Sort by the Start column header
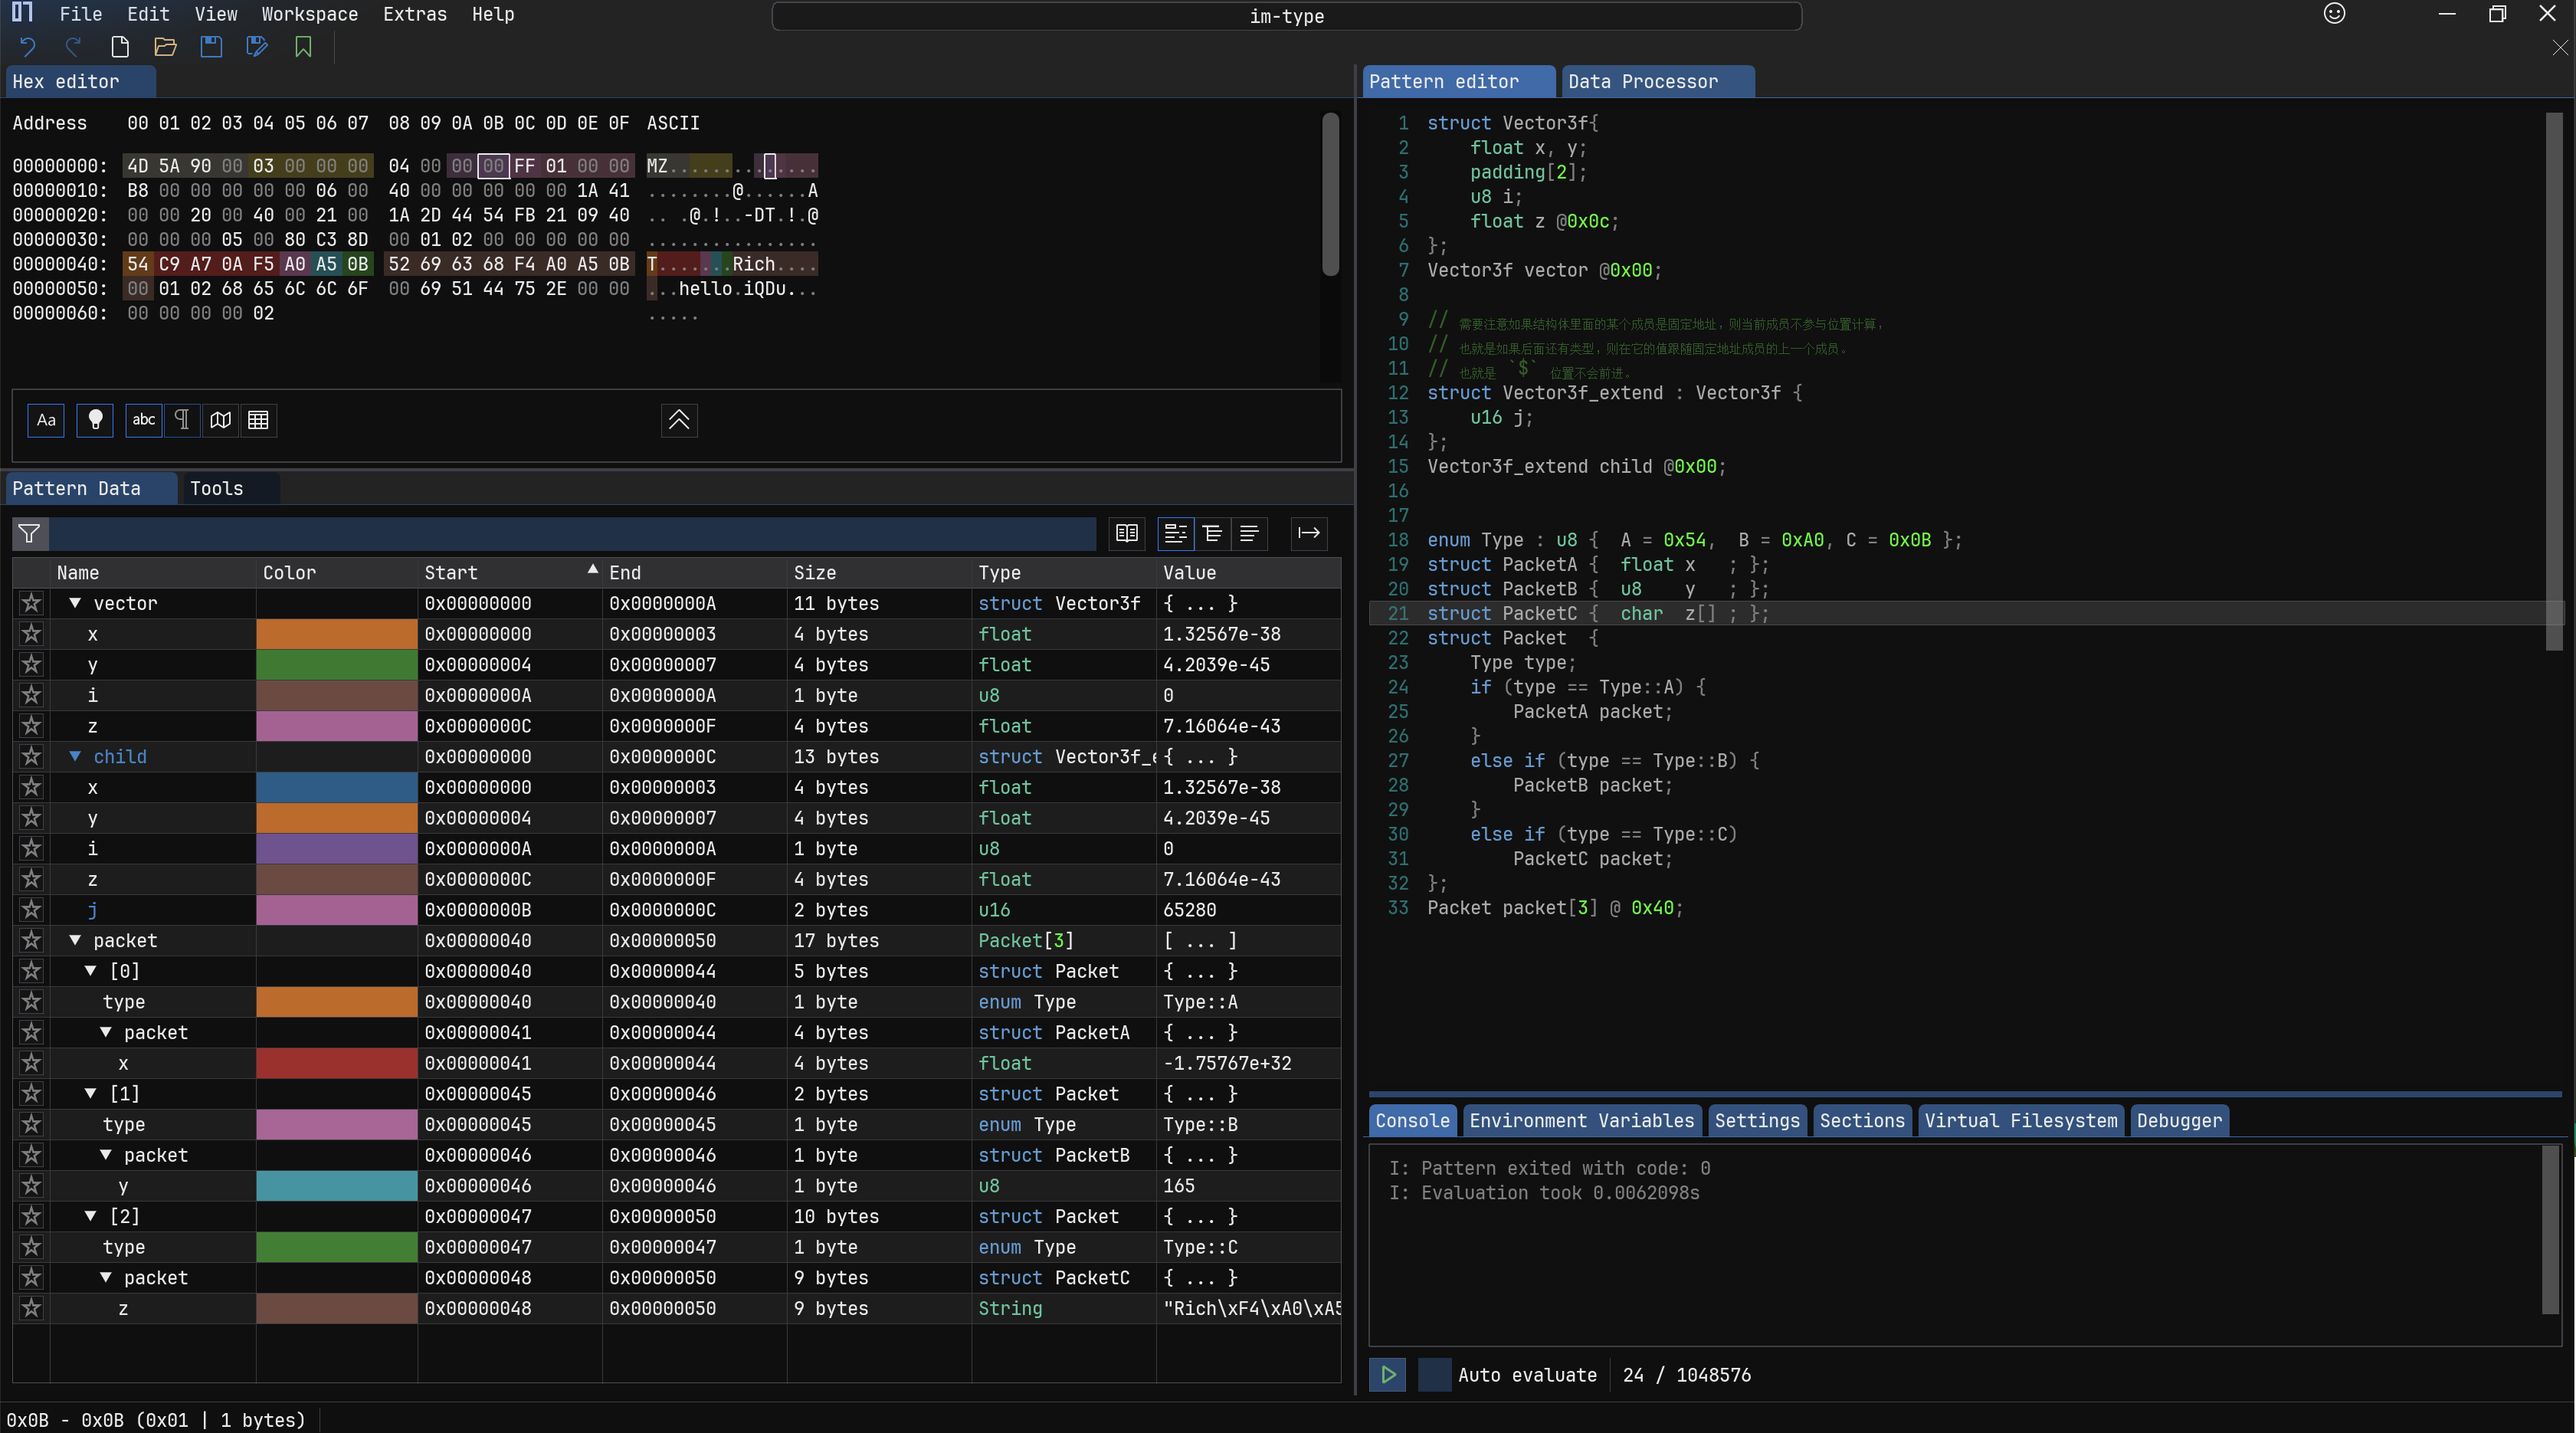Image resolution: width=2576 pixels, height=1433 pixels. pos(451,572)
